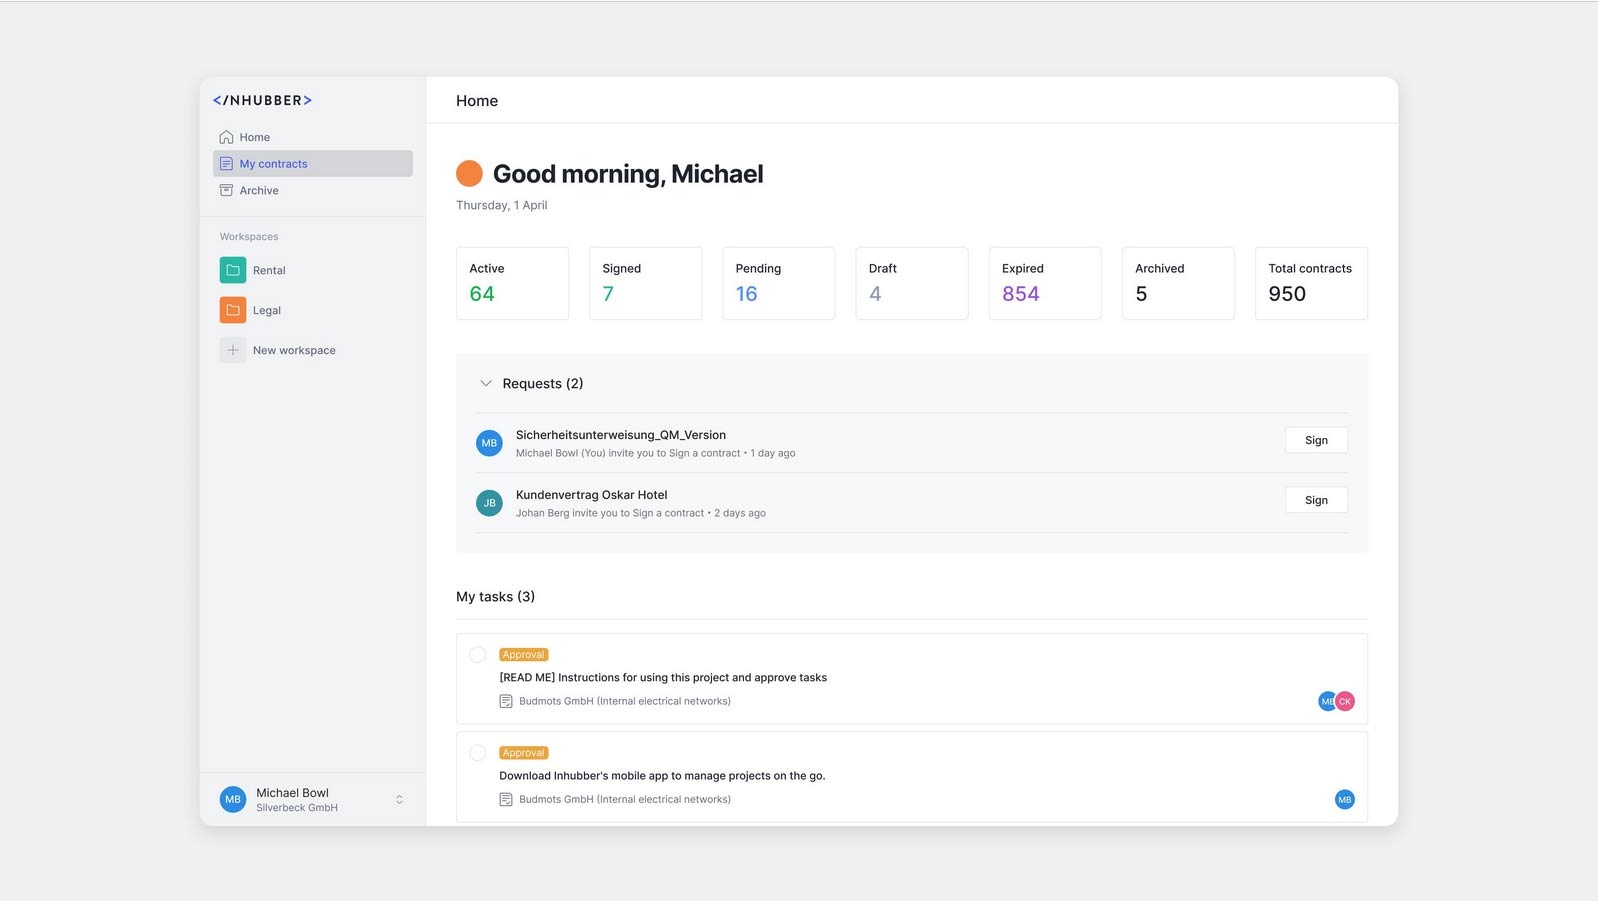Sign the Kundenvertrag Oskar Hotel contract
The height and width of the screenshot is (901, 1598).
1316,500
